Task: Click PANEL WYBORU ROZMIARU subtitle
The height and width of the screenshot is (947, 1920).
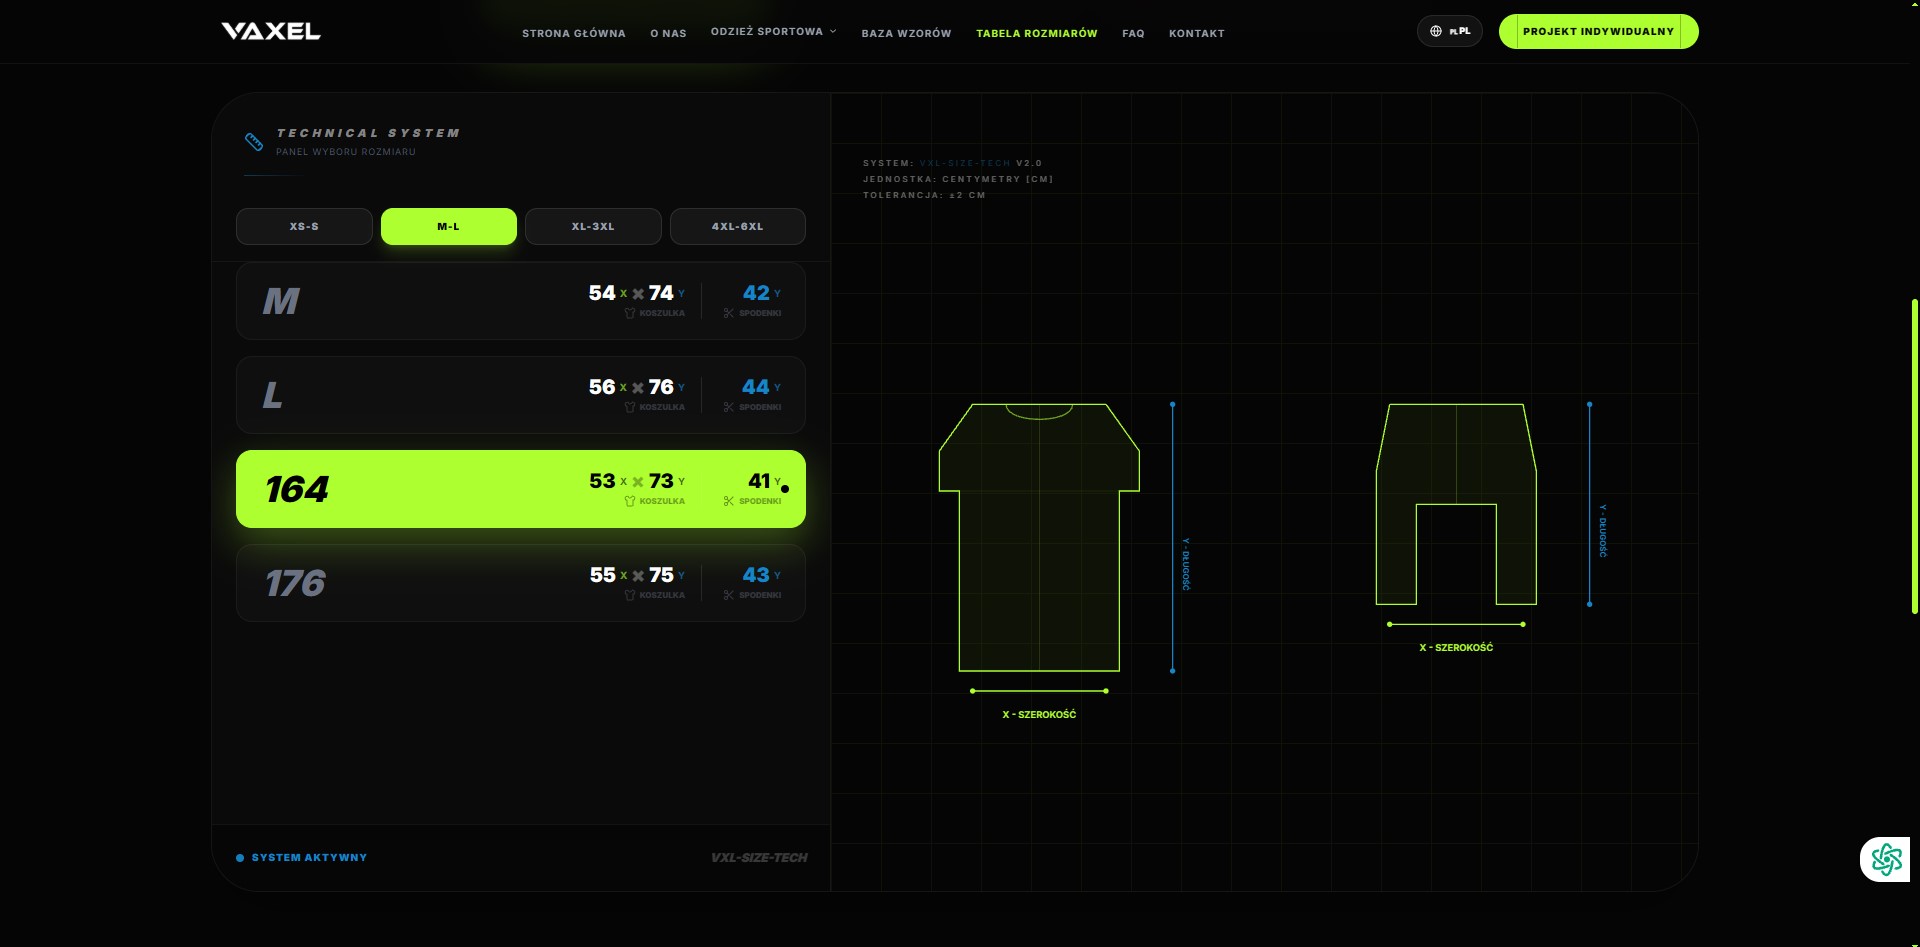Action: coord(346,152)
